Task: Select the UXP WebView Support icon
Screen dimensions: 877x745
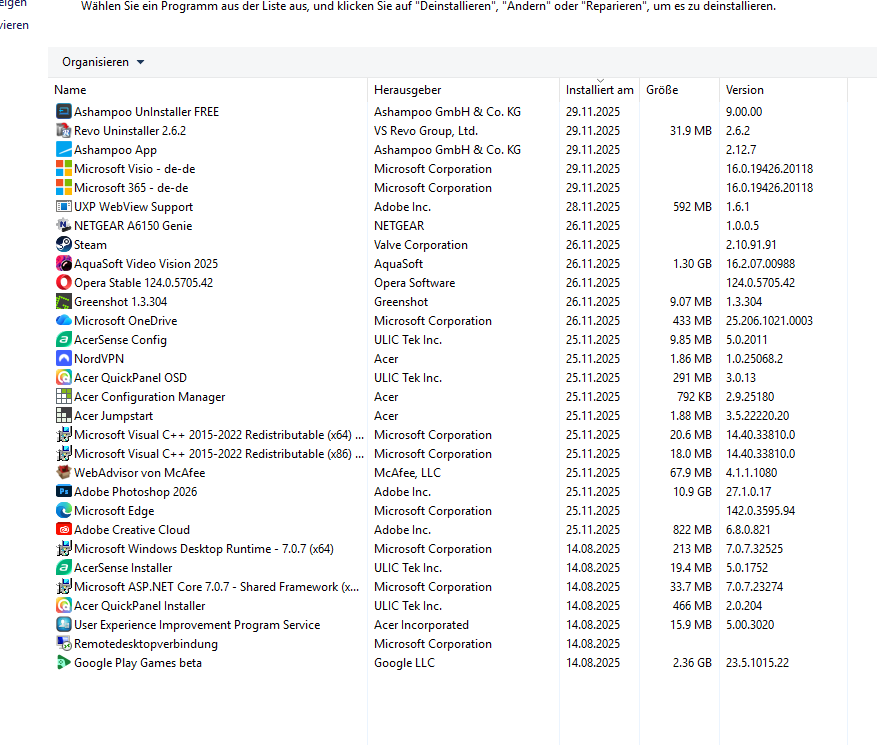Action: (x=64, y=206)
